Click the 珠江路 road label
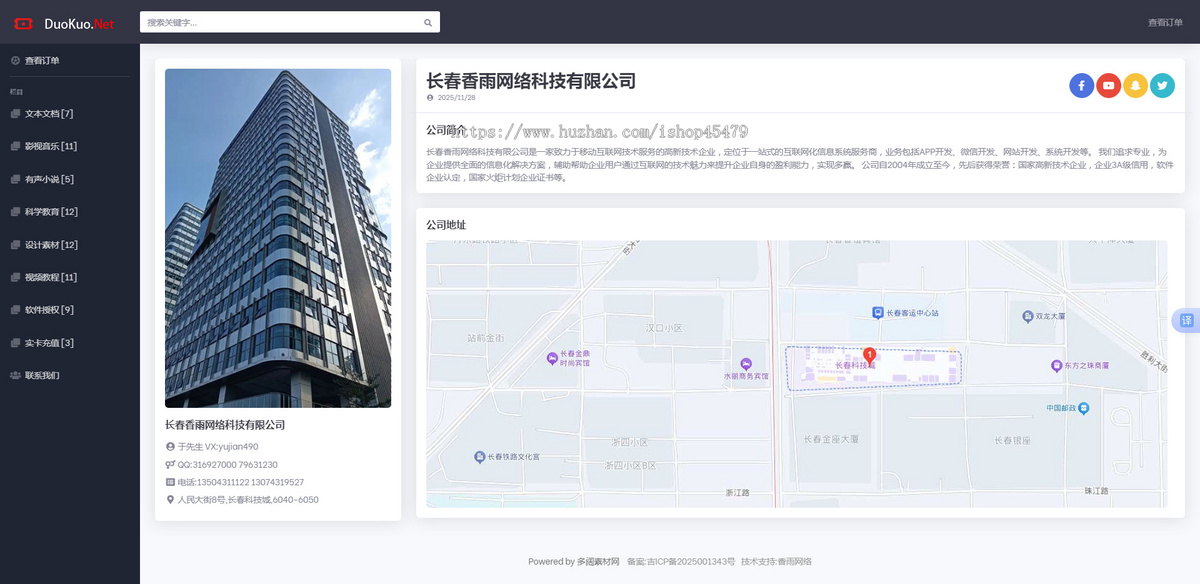The image size is (1200, 584). click(x=1096, y=491)
